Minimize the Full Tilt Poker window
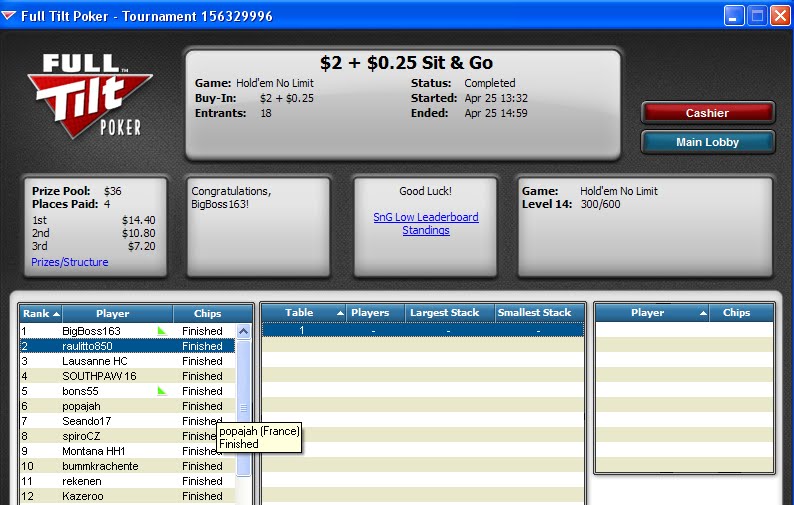The width and height of the screenshot is (794, 505). 733,16
